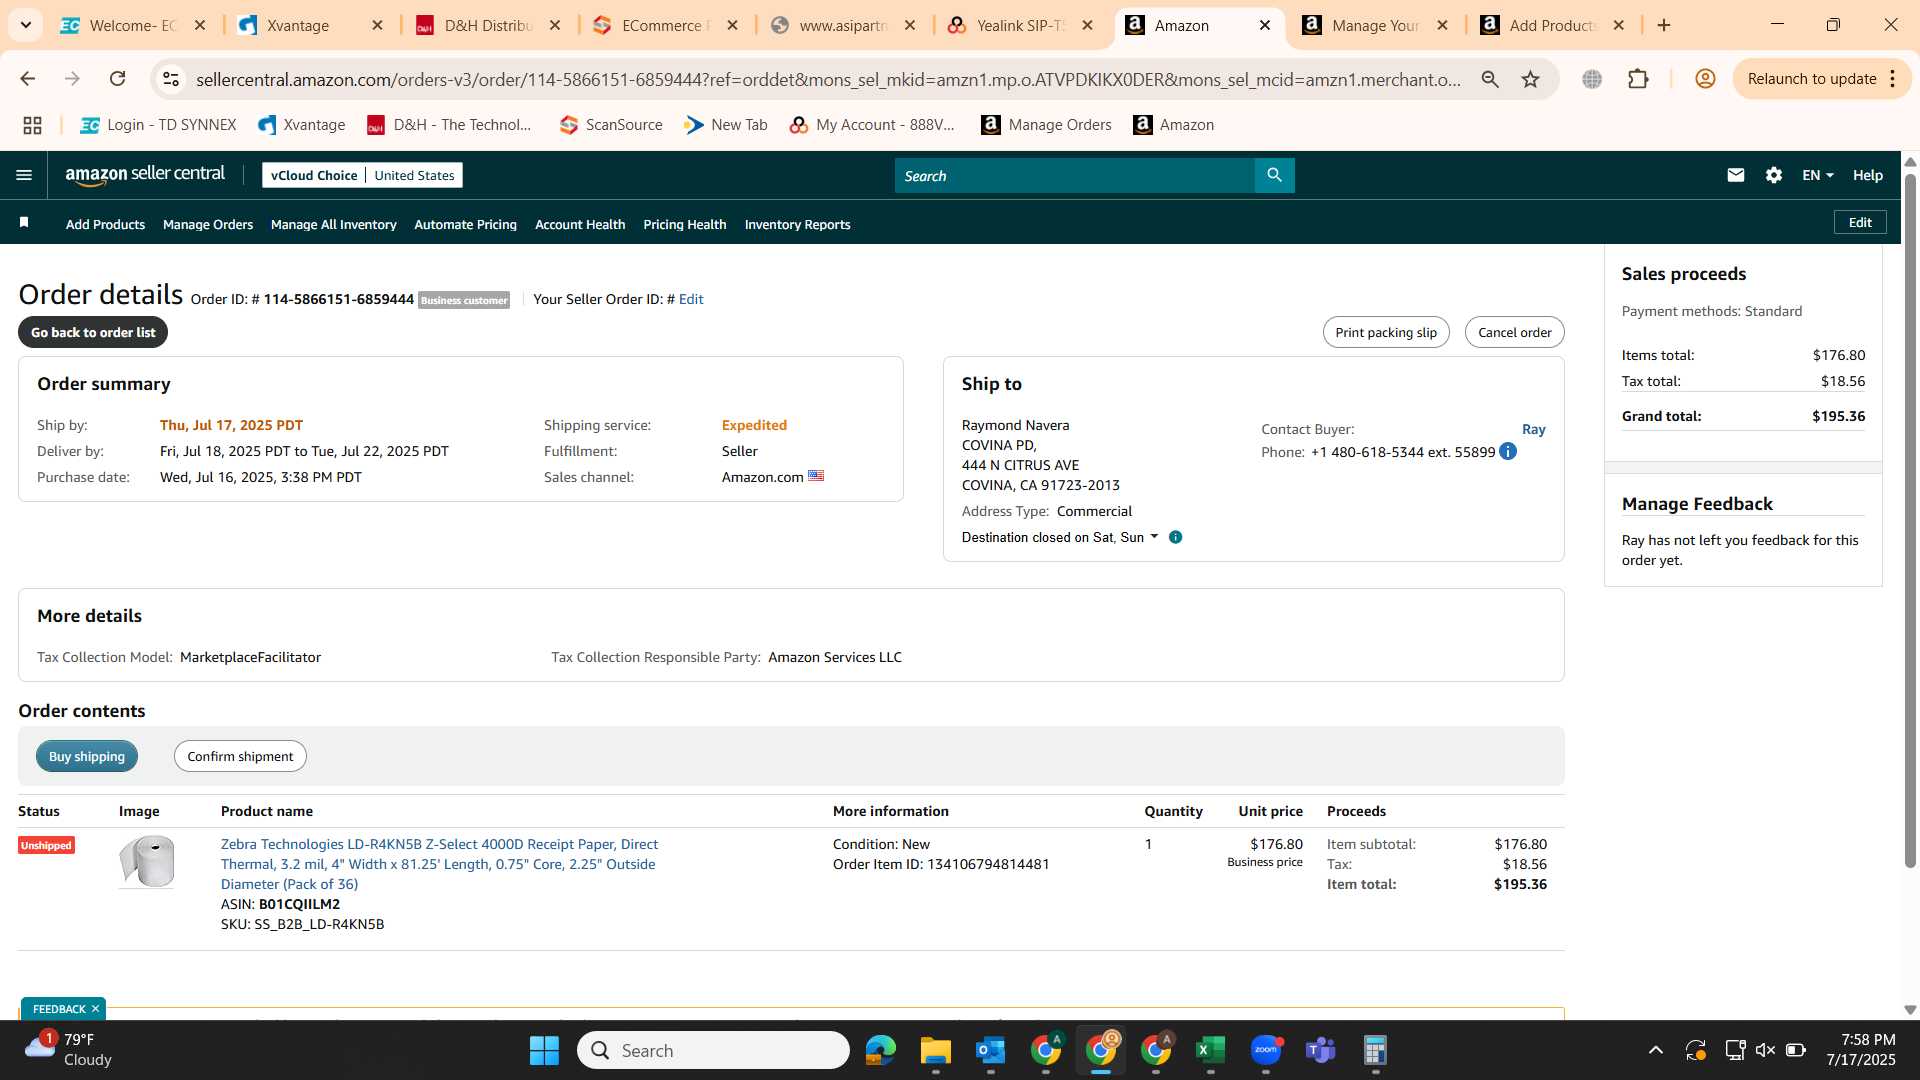Viewport: 1920px width, 1080px height.
Task: Open Manage All Inventory menu item
Action: coord(333,224)
